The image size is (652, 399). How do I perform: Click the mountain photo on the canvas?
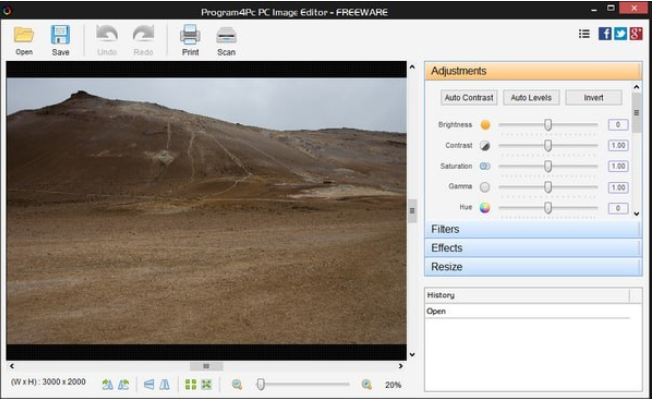click(206, 211)
